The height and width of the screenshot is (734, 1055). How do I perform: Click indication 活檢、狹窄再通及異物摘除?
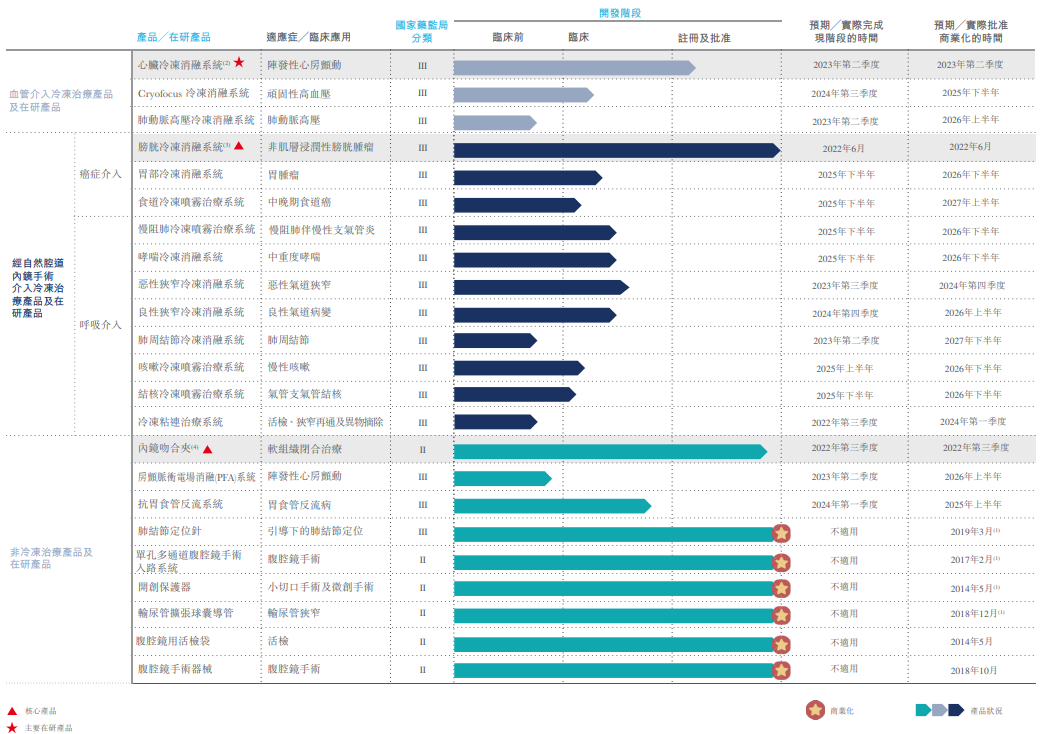point(326,422)
